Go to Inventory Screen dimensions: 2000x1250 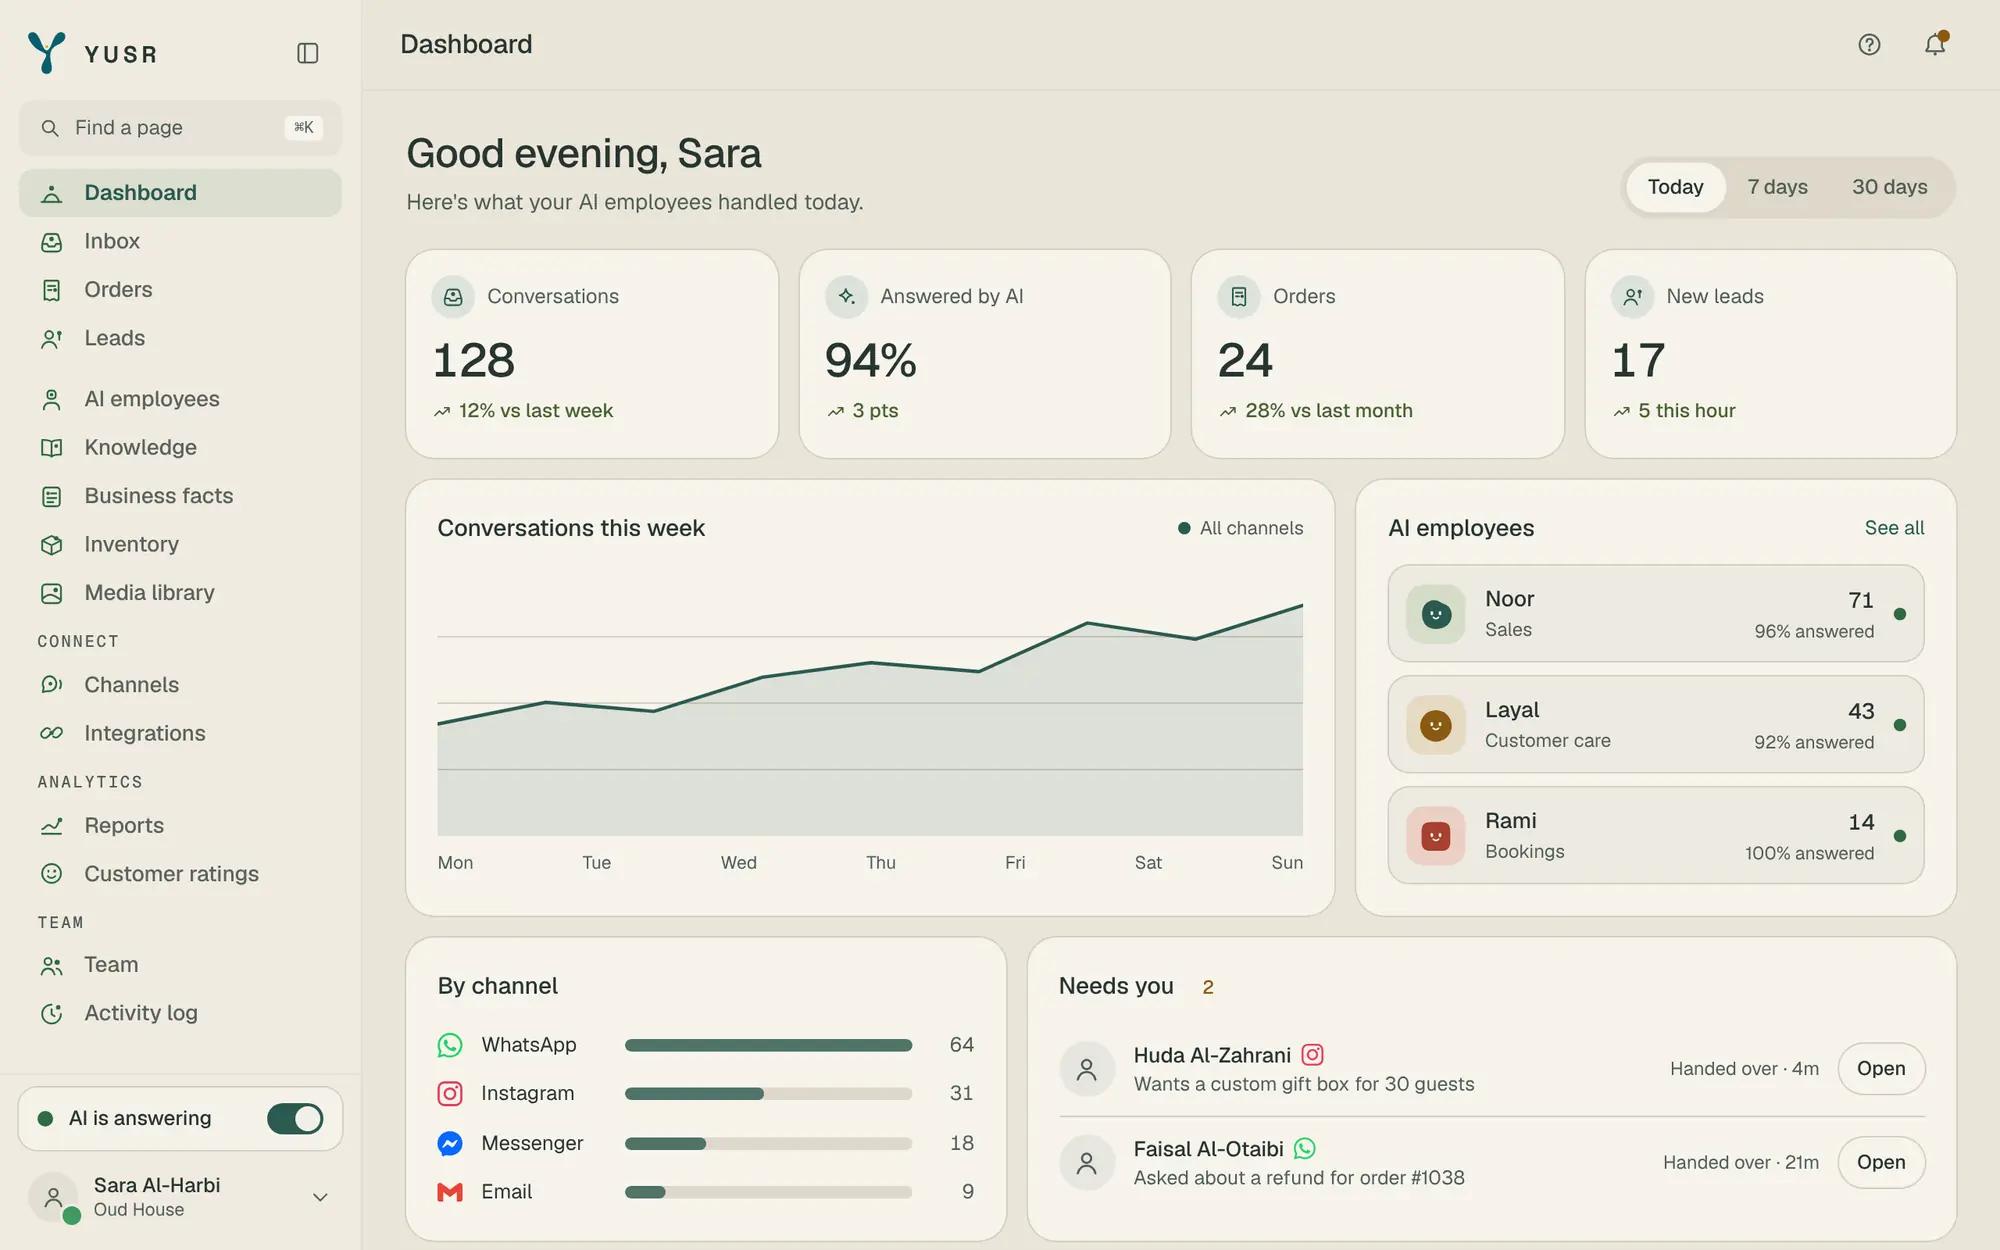[x=180, y=545]
